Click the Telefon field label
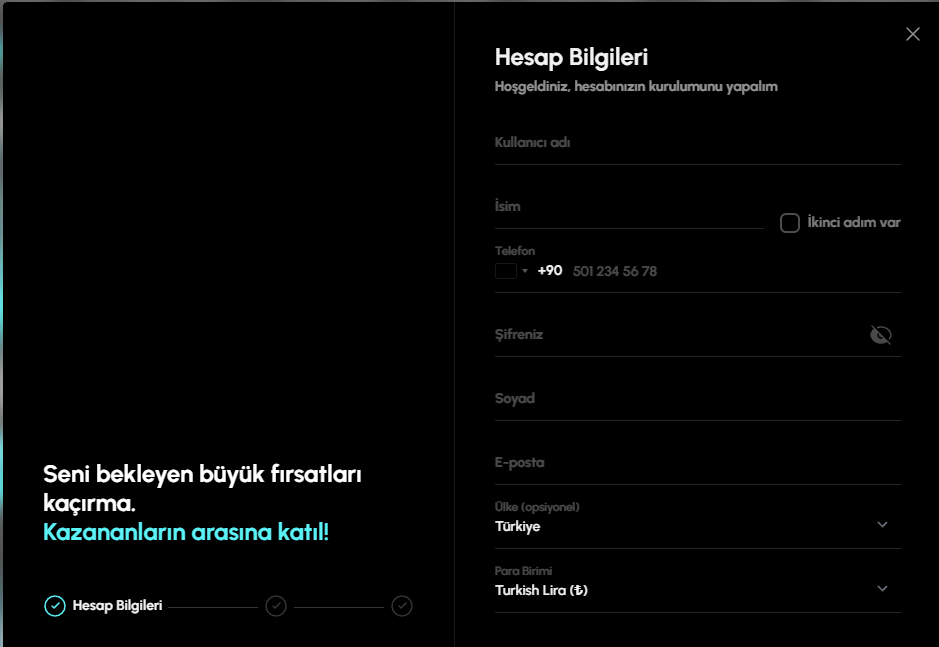Image resolution: width=939 pixels, height=647 pixels. (515, 251)
